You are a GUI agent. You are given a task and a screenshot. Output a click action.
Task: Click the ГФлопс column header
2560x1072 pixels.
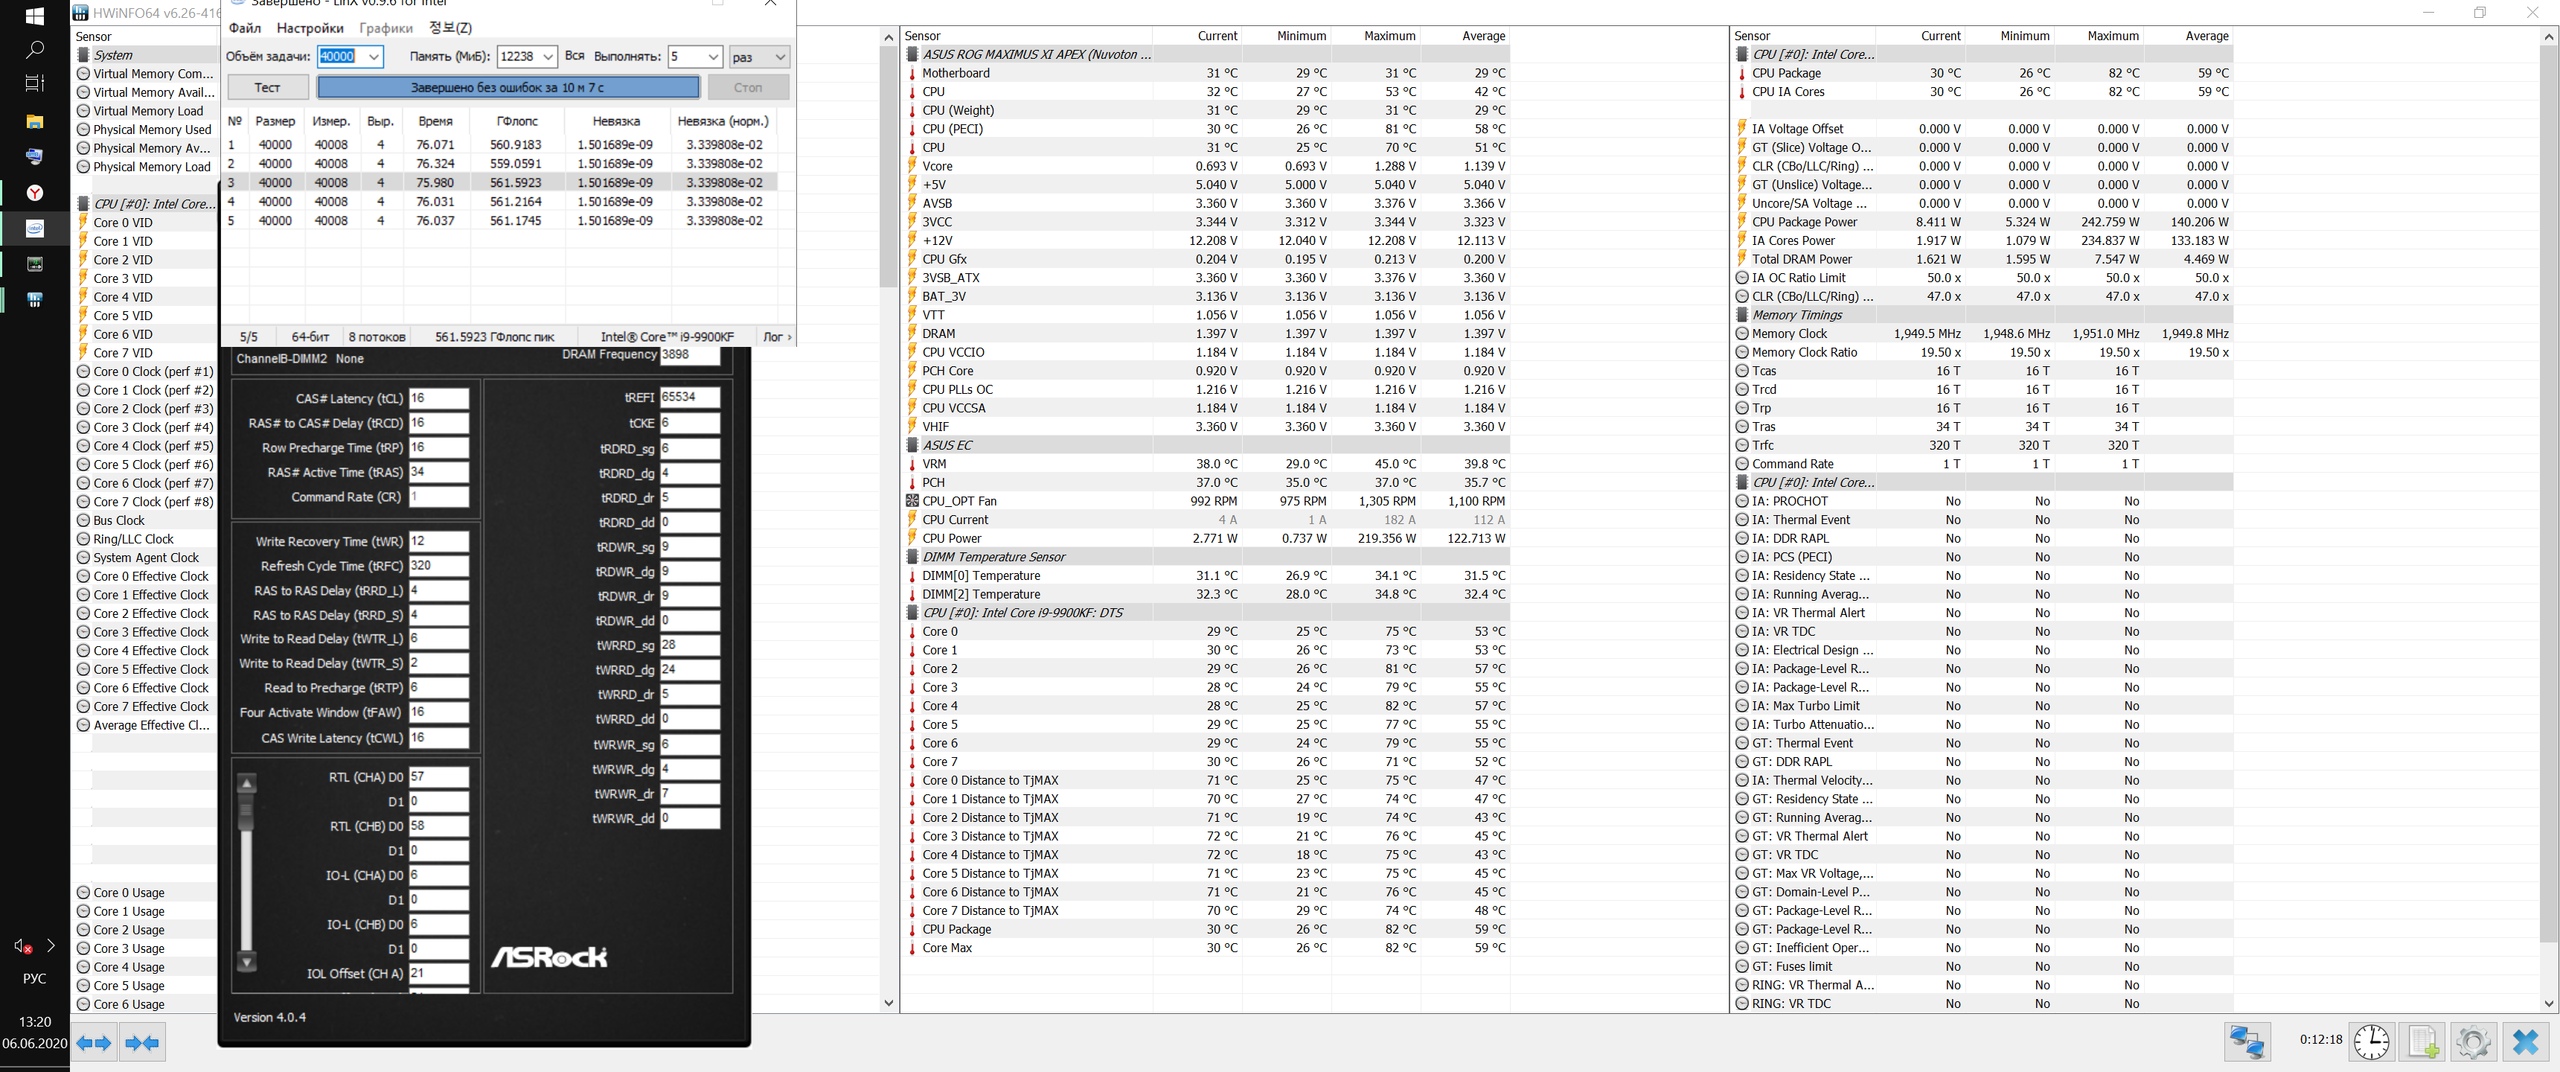point(517,121)
